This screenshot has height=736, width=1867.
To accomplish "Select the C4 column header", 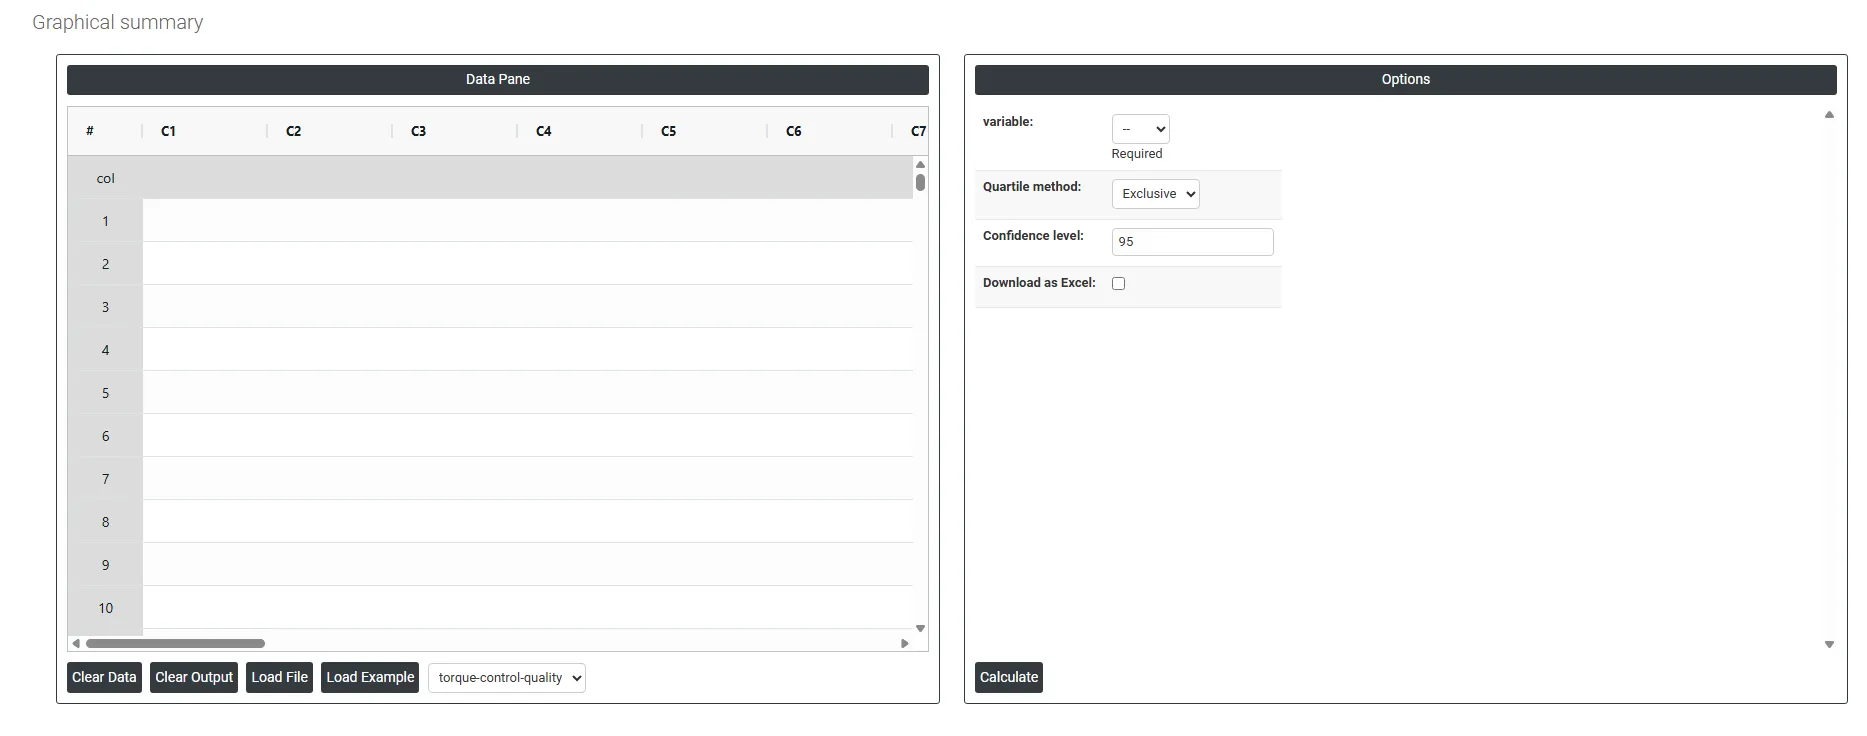I will (x=580, y=131).
